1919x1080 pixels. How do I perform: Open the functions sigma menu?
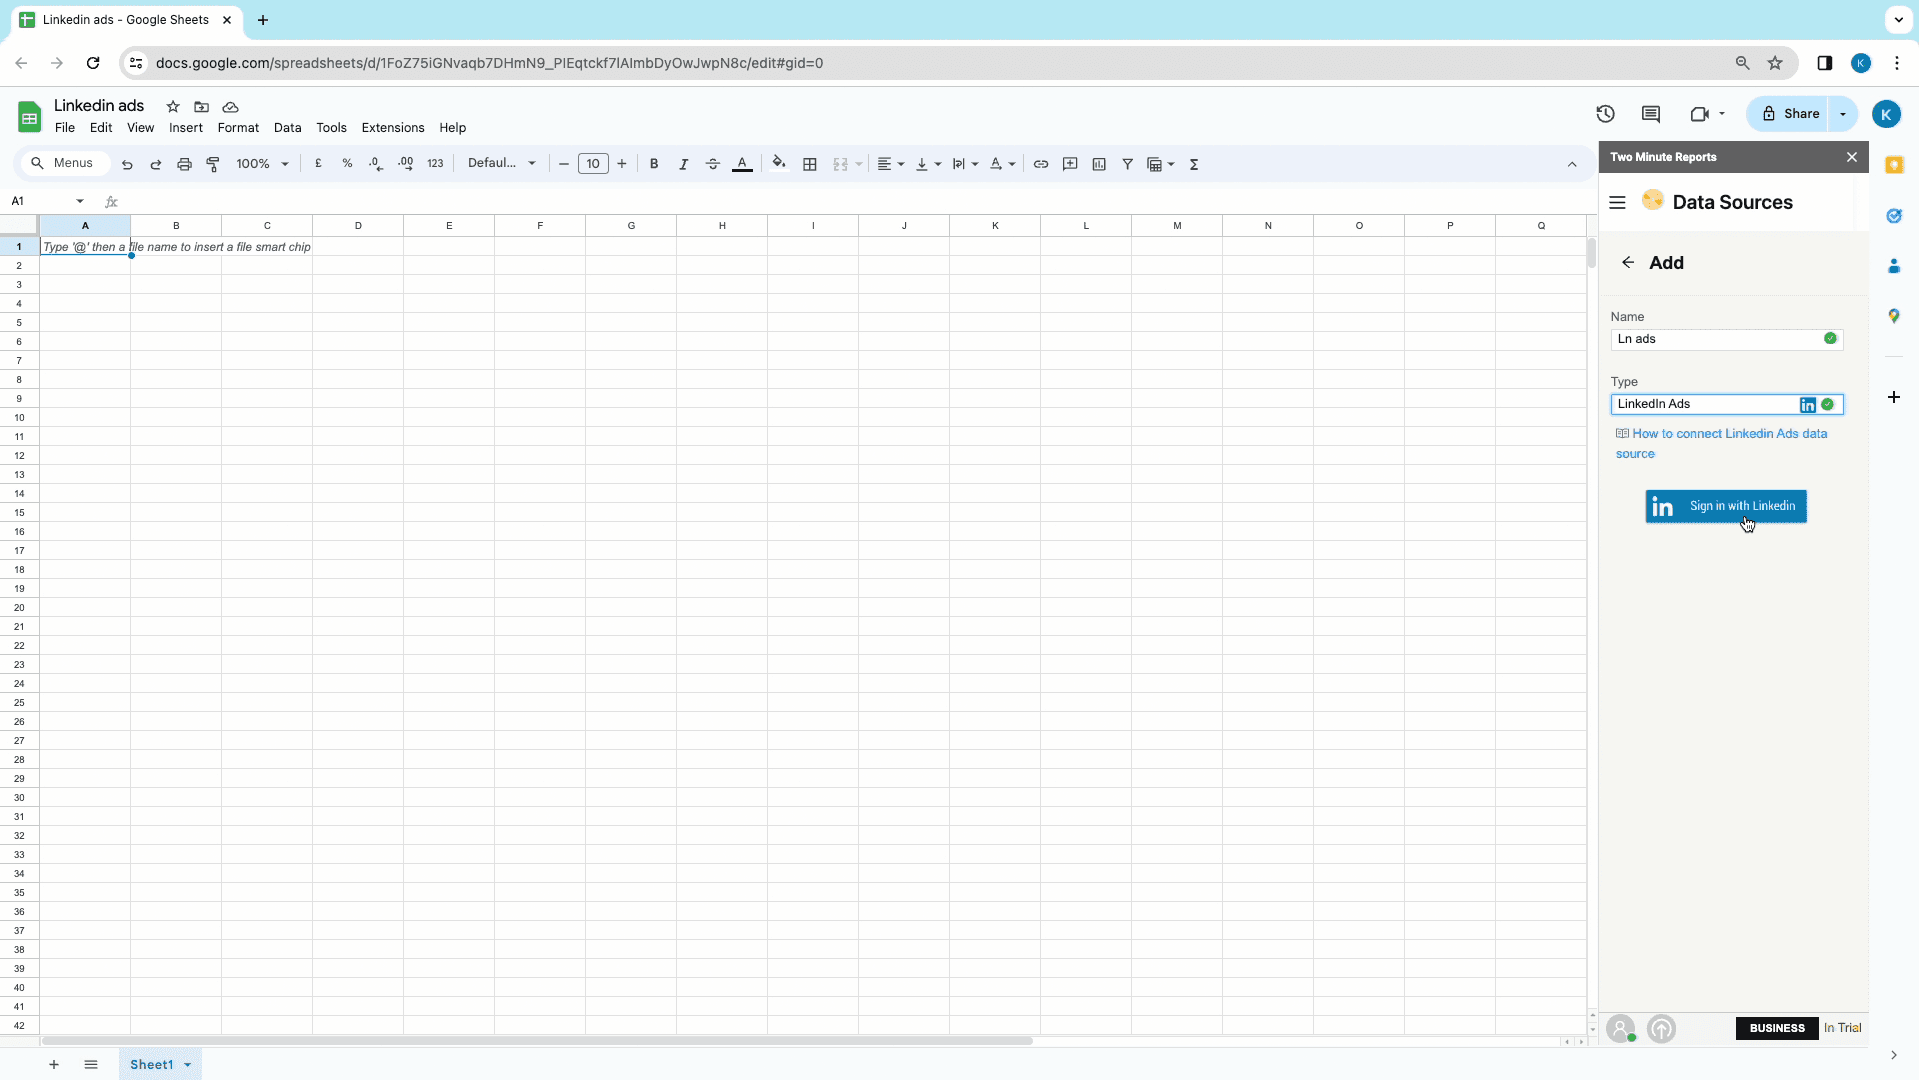point(1194,164)
